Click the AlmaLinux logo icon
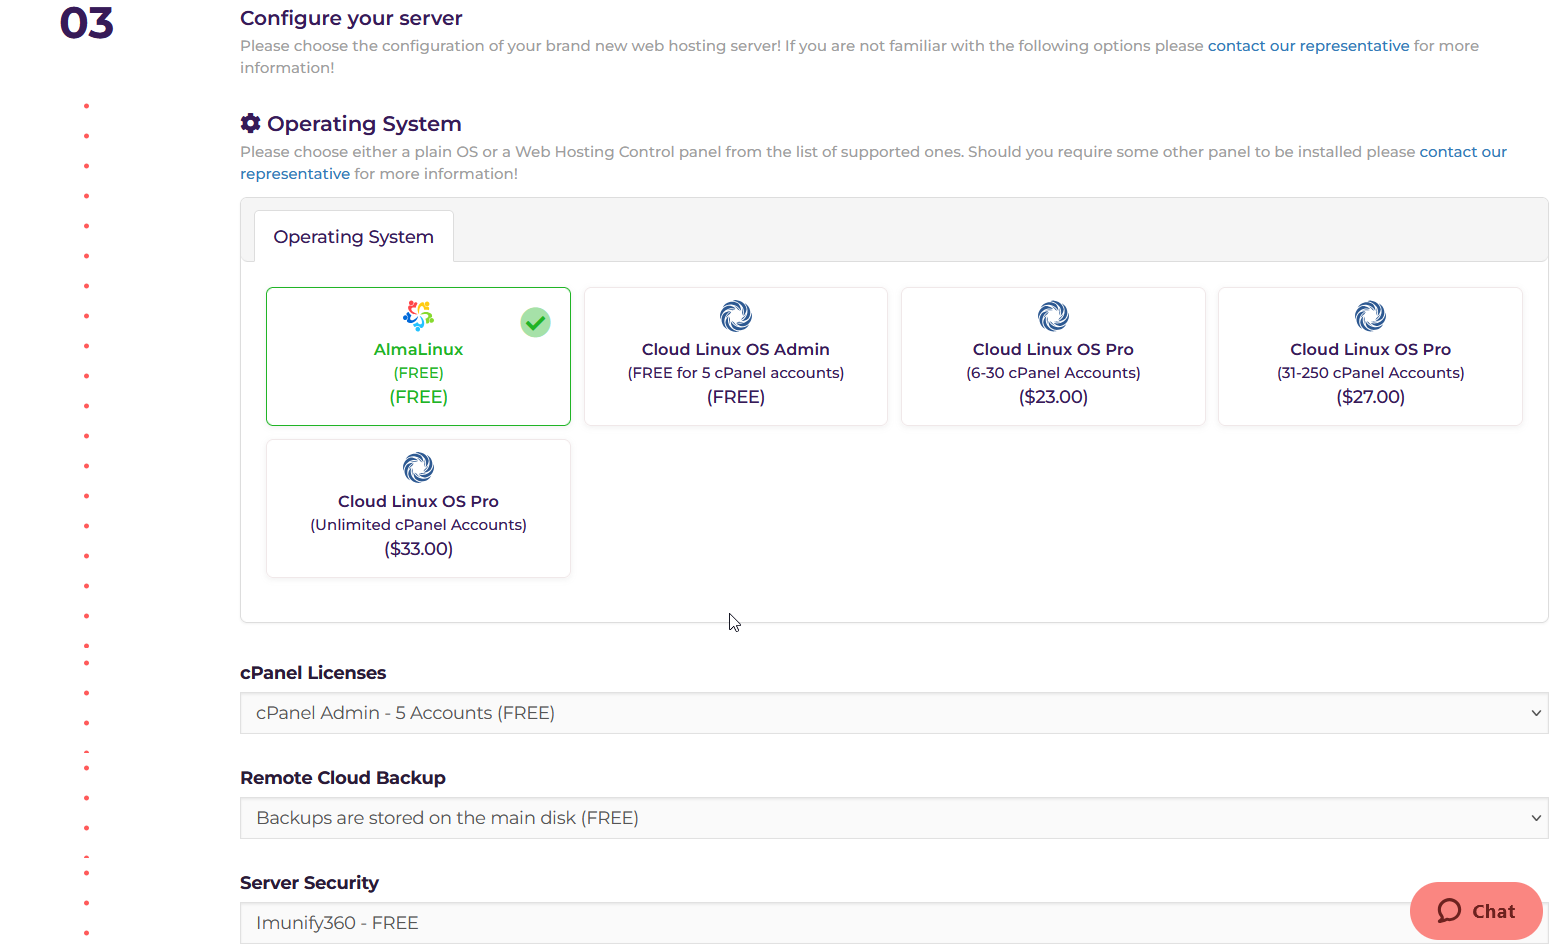The height and width of the screenshot is (950, 1557). point(418,316)
